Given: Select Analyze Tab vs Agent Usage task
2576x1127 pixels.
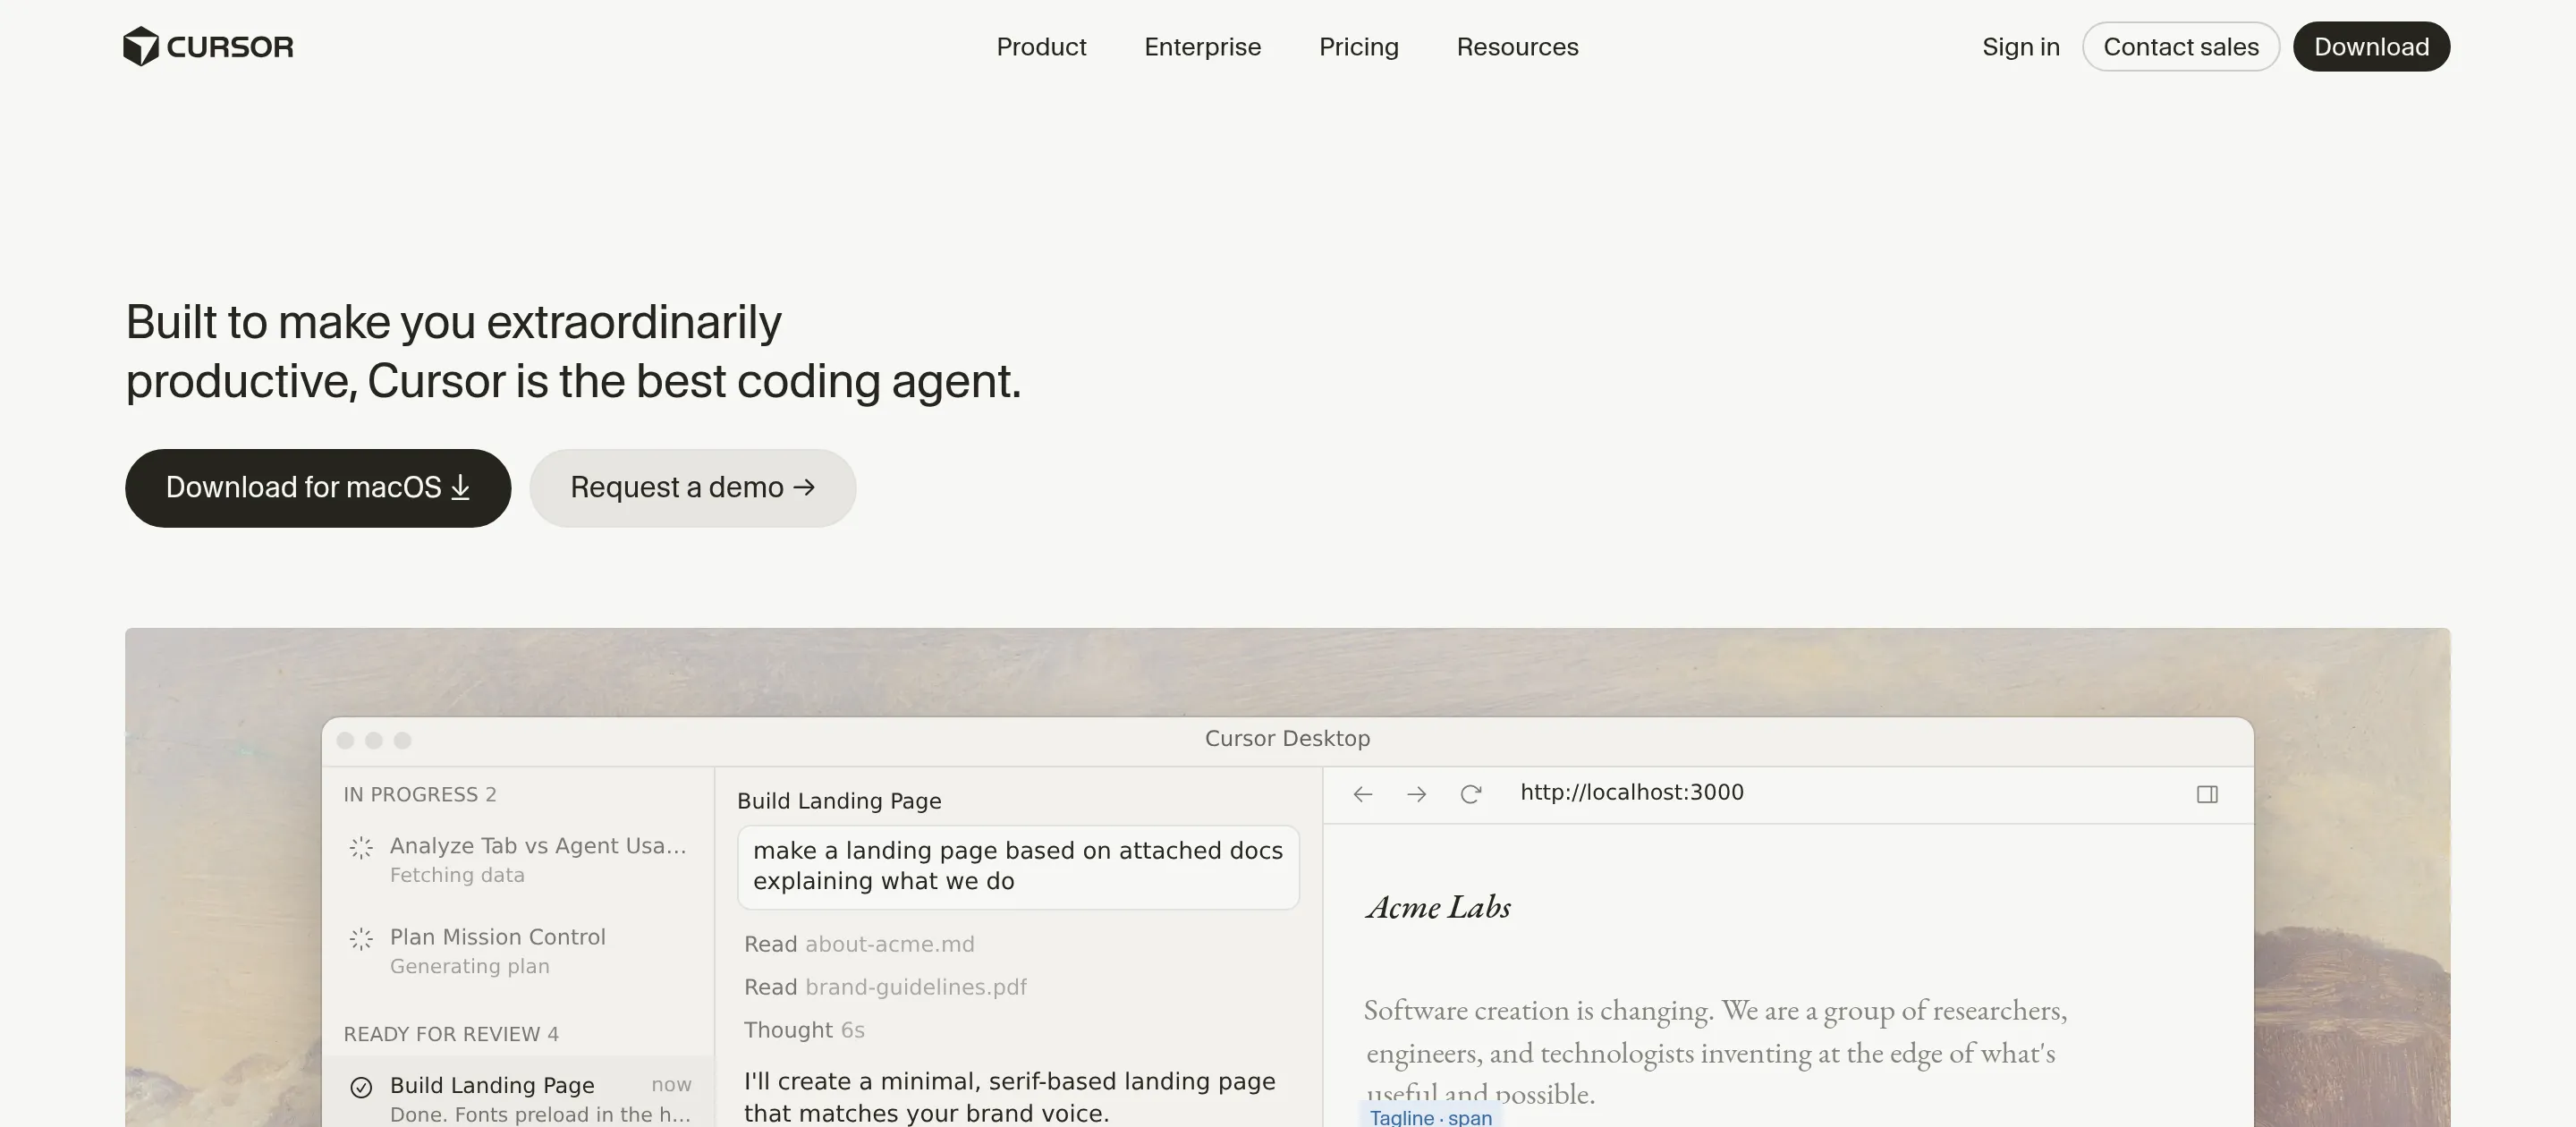Looking at the screenshot, I should [518, 860].
